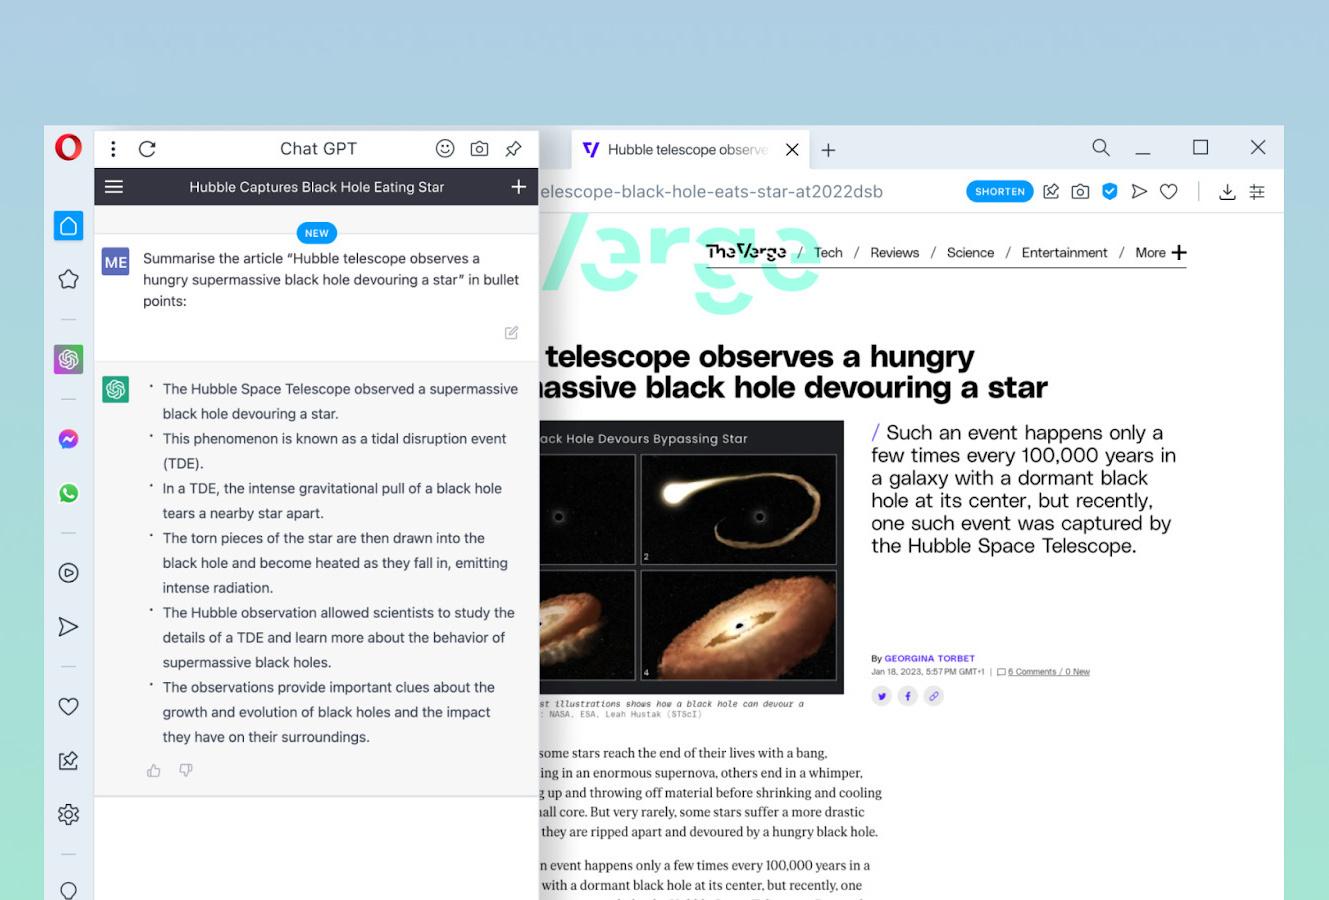Edit the Summarise prompt message

[x=511, y=333]
